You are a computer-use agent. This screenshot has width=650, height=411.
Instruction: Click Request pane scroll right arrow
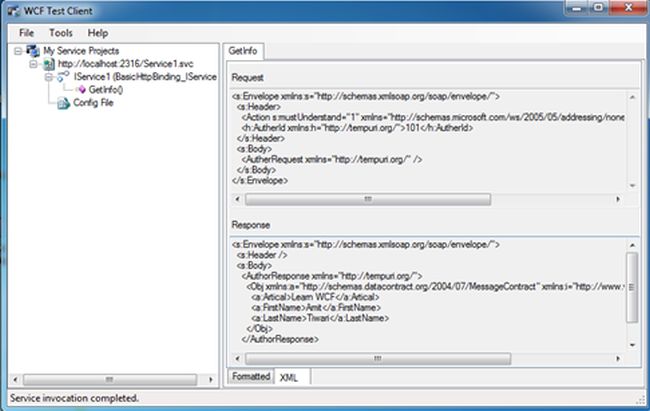(618, 199)
